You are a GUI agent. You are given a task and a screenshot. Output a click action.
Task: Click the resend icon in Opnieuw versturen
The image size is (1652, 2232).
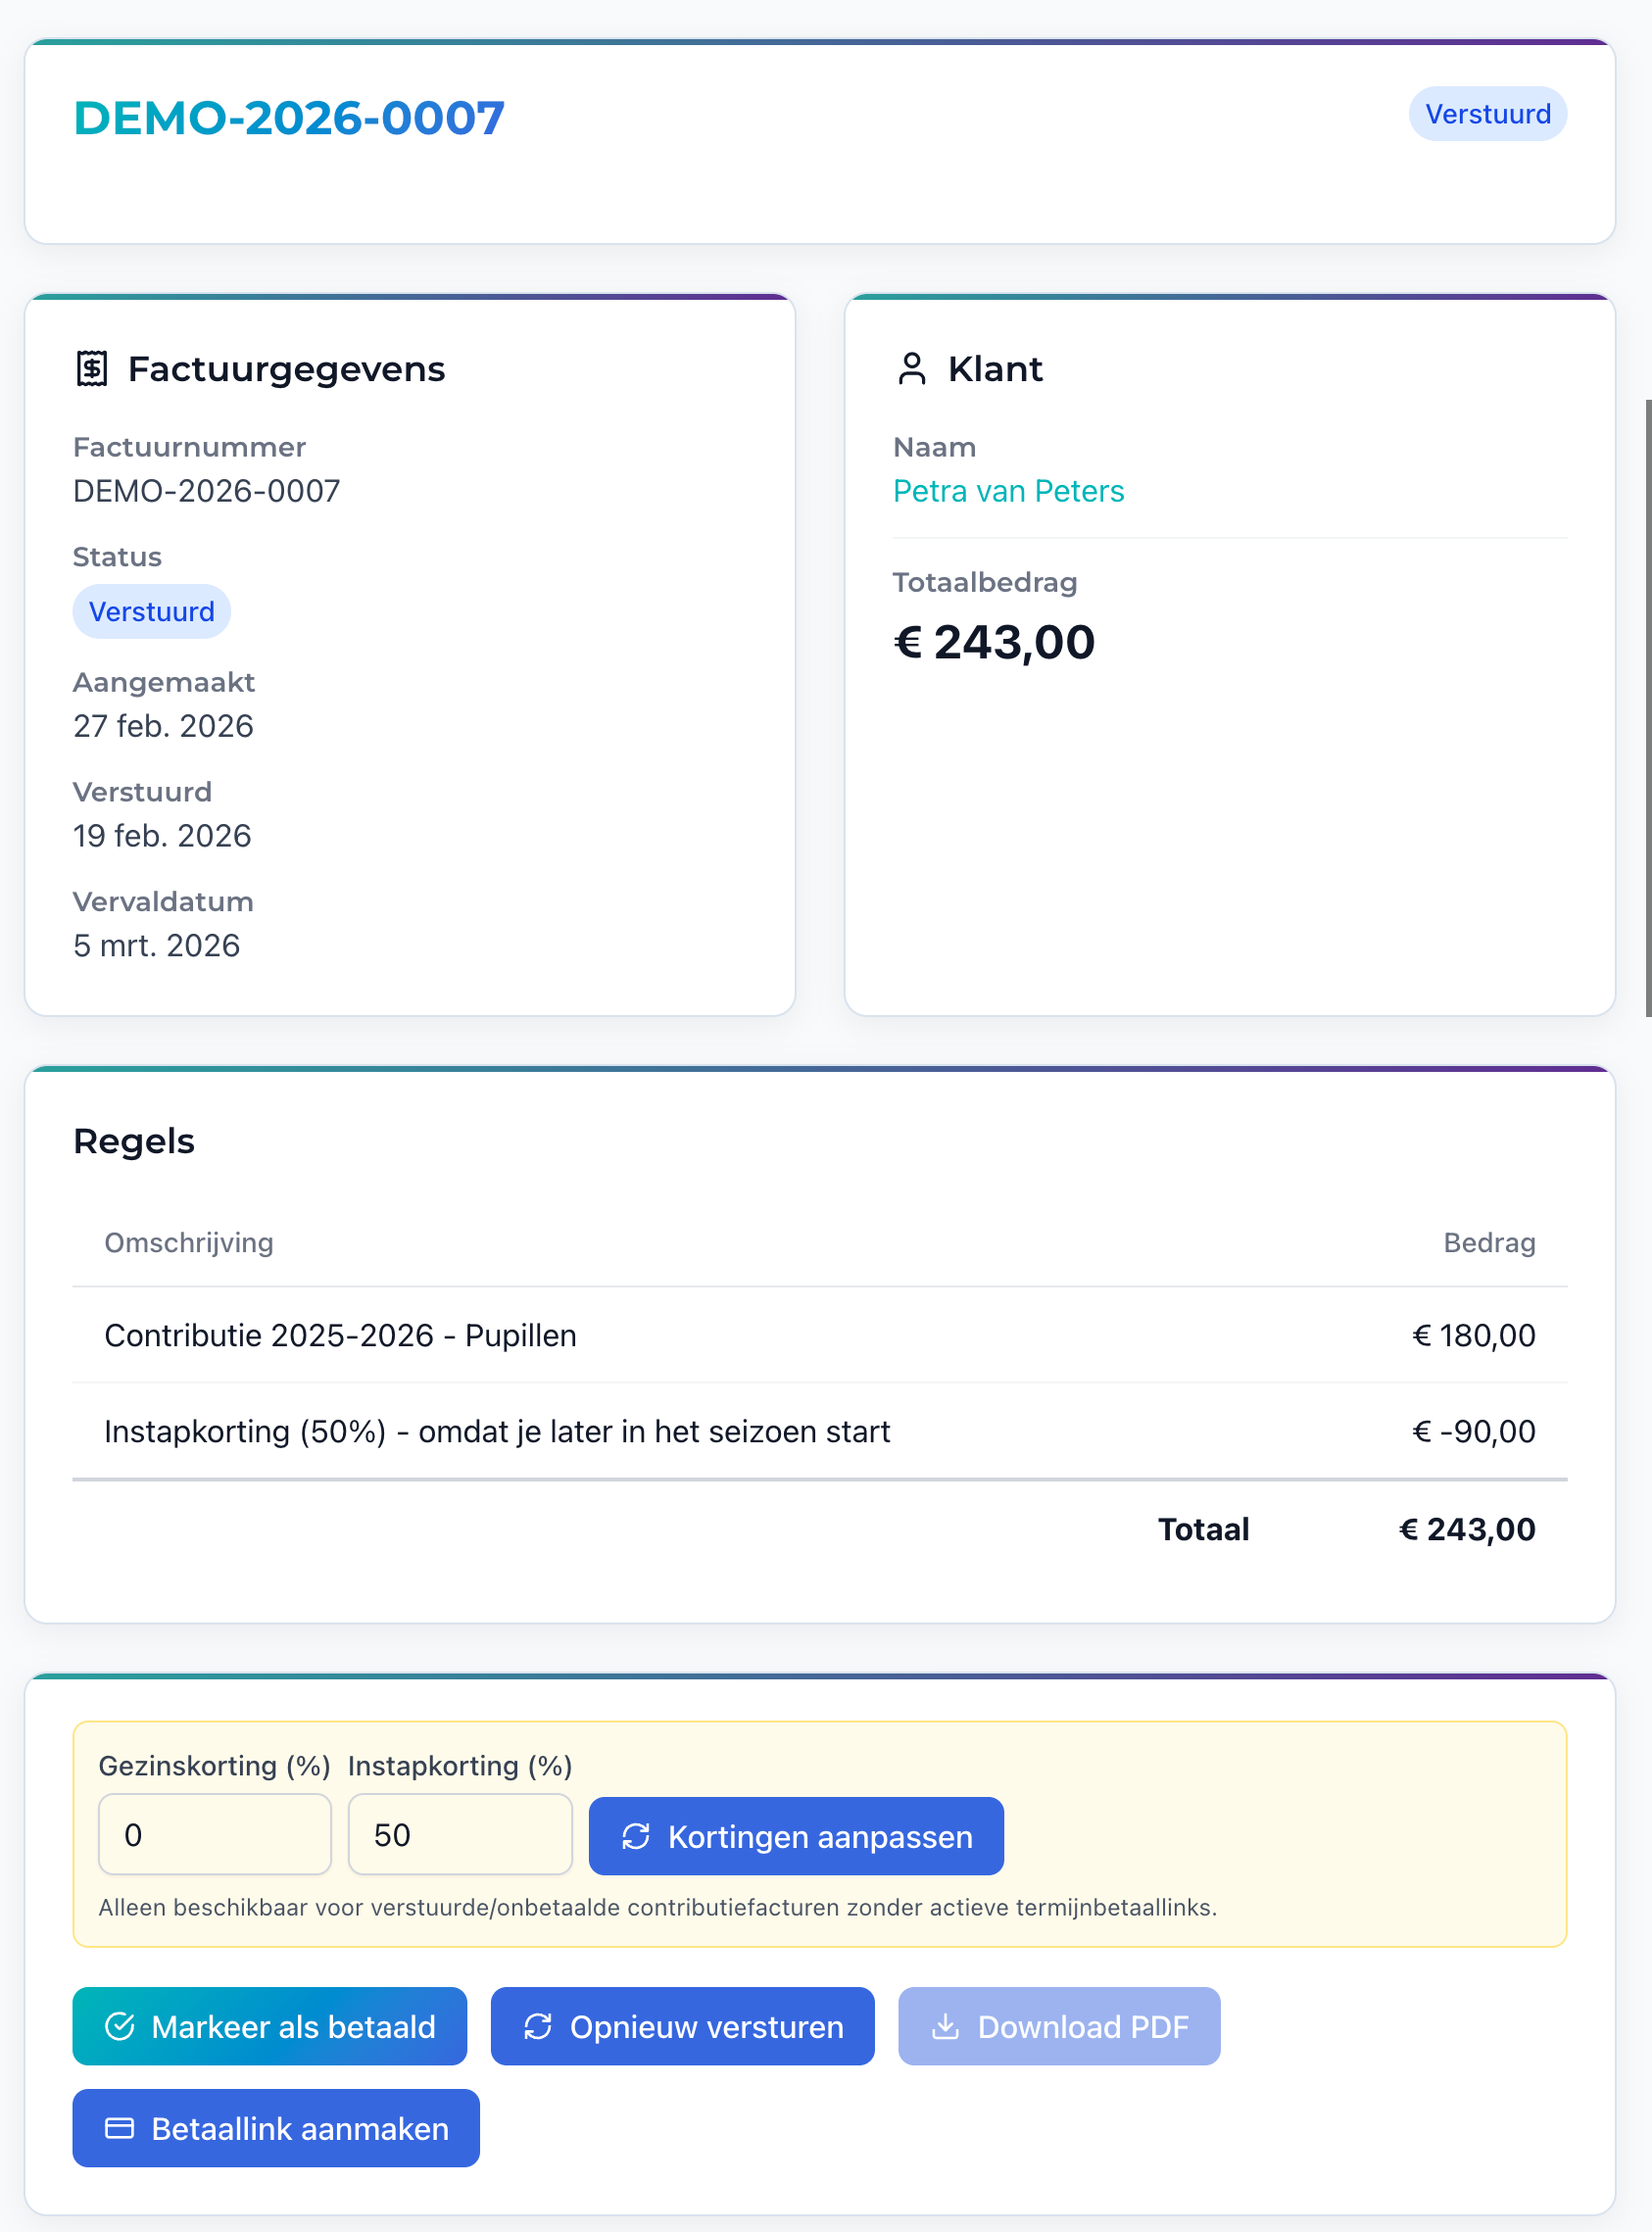[538, 2026]
